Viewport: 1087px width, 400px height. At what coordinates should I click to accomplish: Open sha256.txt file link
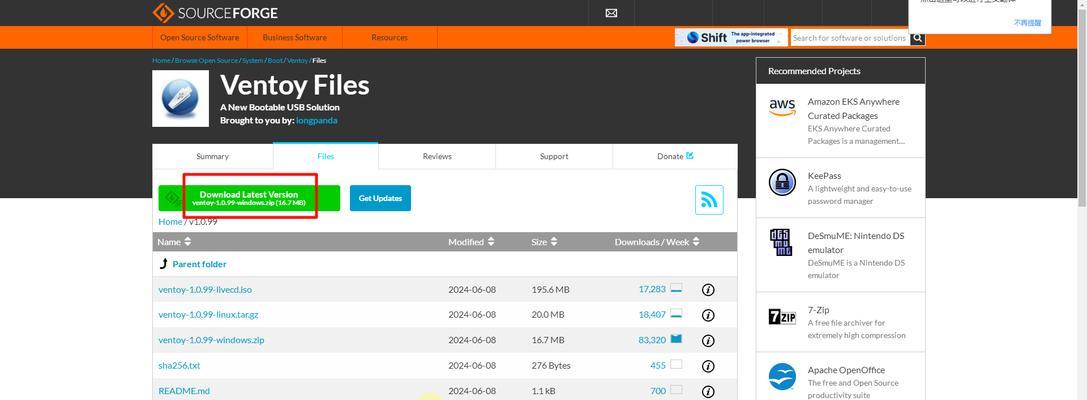tap(179, 365)
